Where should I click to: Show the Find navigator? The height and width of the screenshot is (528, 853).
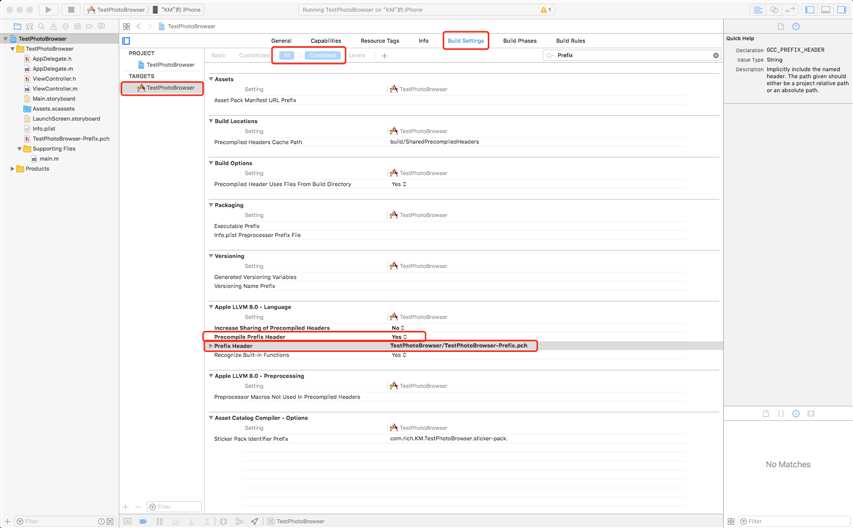click(x=41, y=26)
